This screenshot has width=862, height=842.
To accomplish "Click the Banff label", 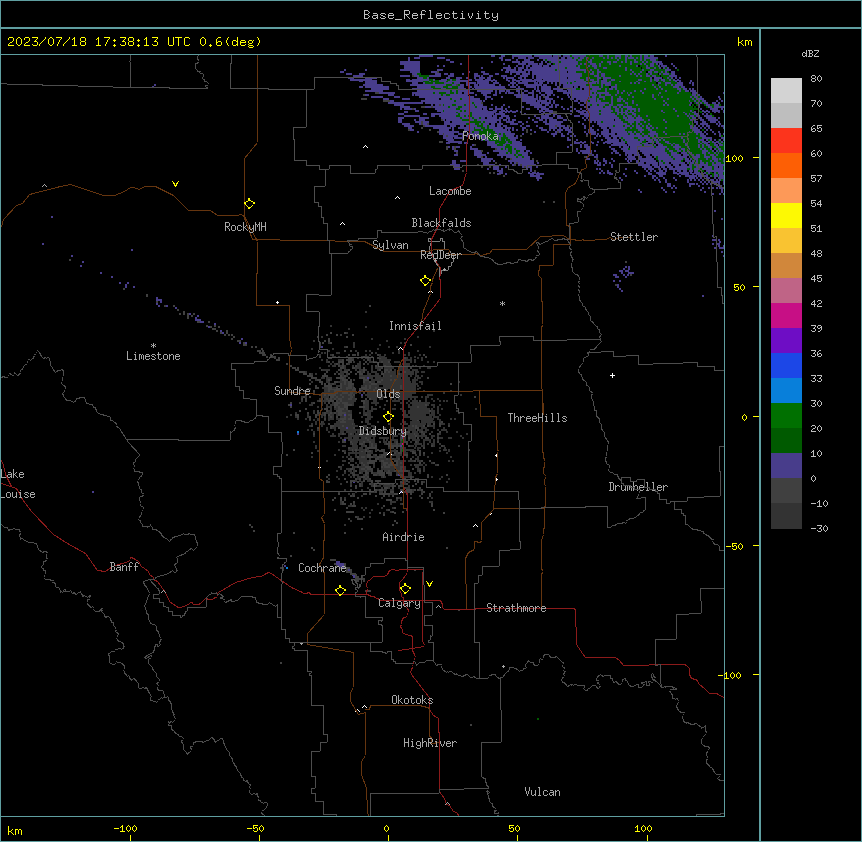I will tap(124, 567).
